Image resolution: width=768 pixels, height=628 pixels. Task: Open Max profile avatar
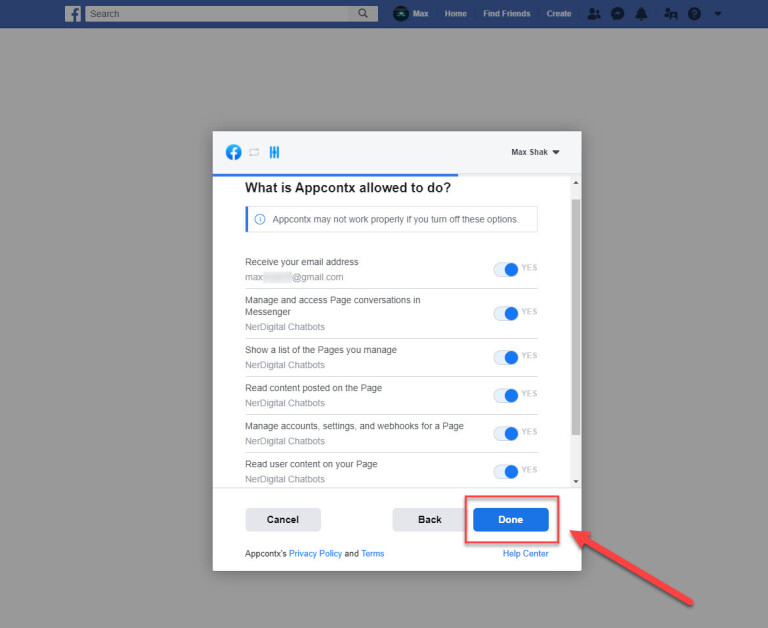[401, 14]
